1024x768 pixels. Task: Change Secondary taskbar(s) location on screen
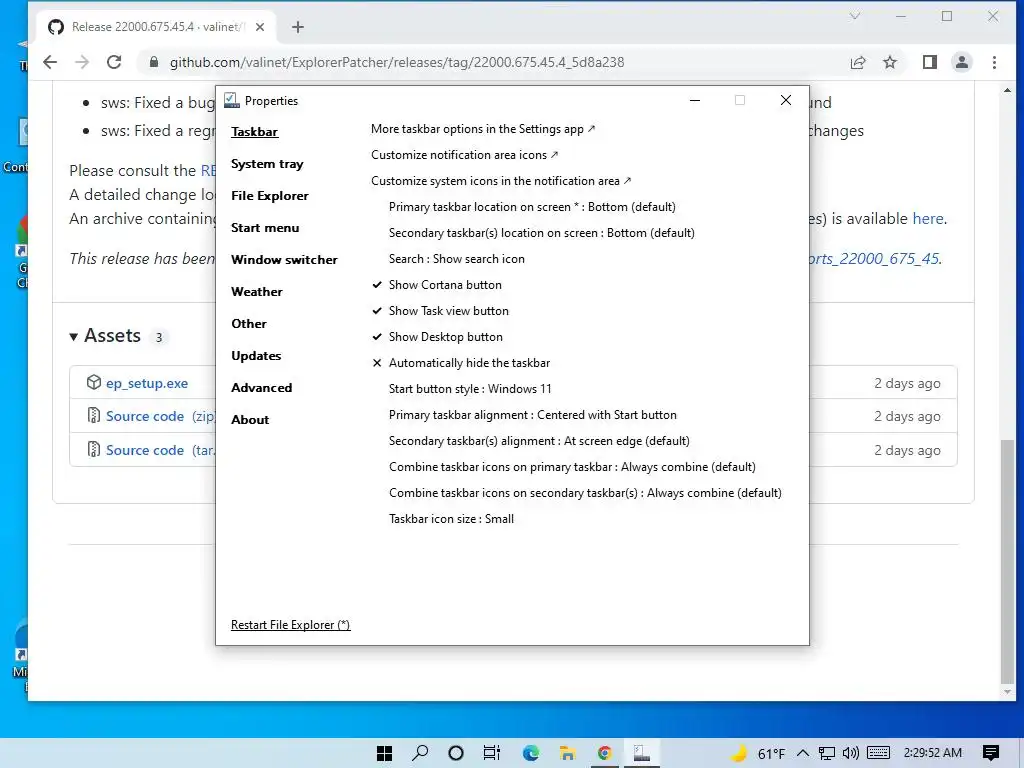click(541, 233)
